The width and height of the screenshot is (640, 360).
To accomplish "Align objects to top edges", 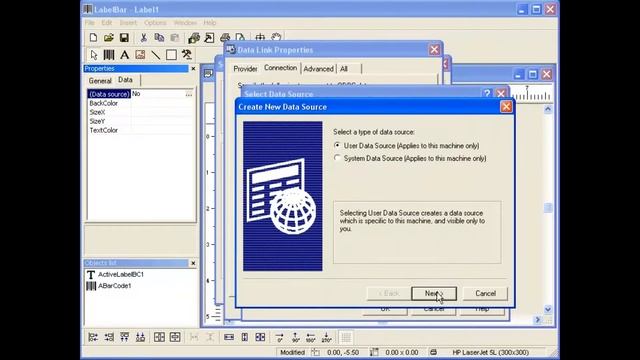I will click(x=124, y=337).
